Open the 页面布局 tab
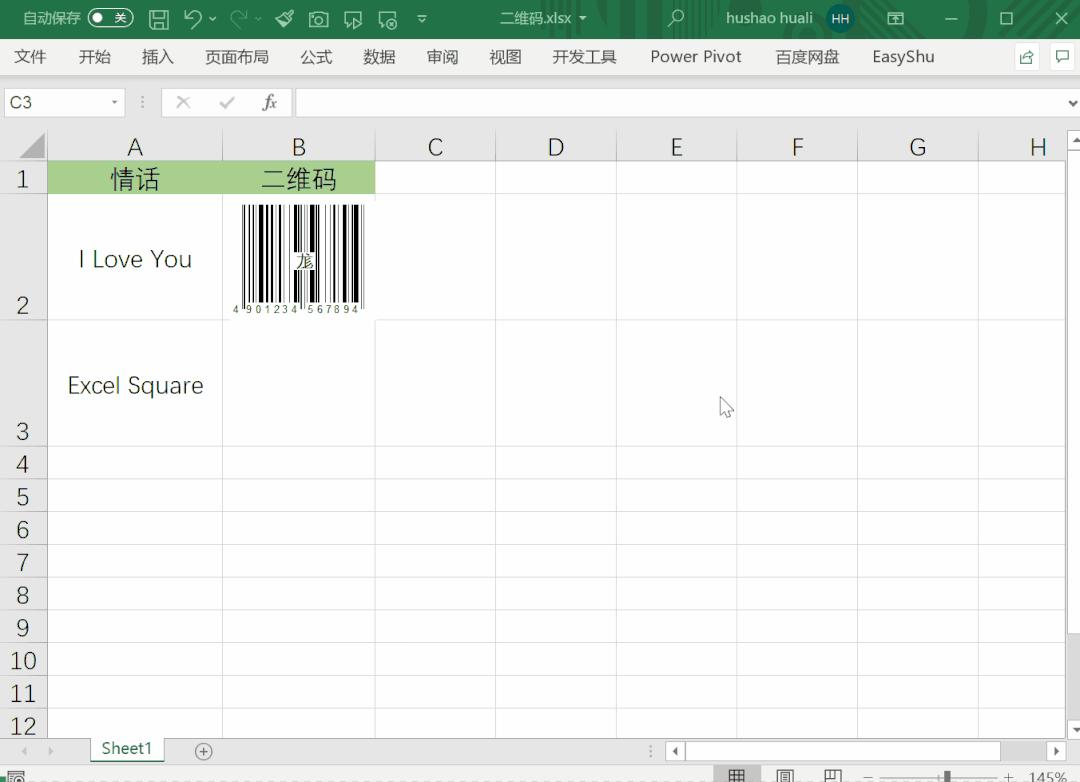This screenshot has height=782, width=1080. point(236,57)
